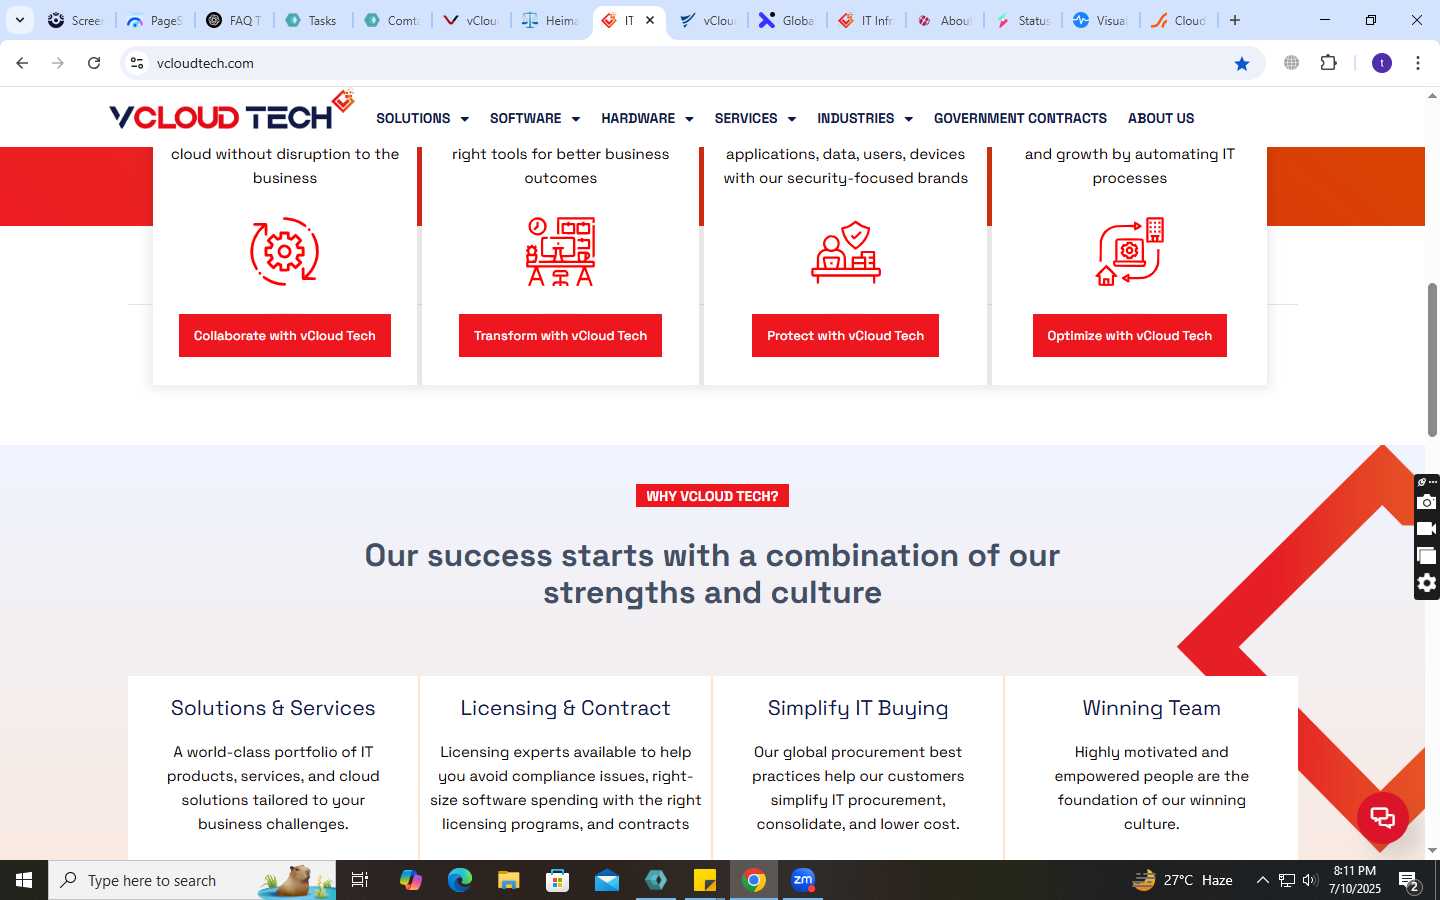Click the automation icon above Optimize button
The image size is (1440, 900).
pyautogui.click(x=1130, y=251)
